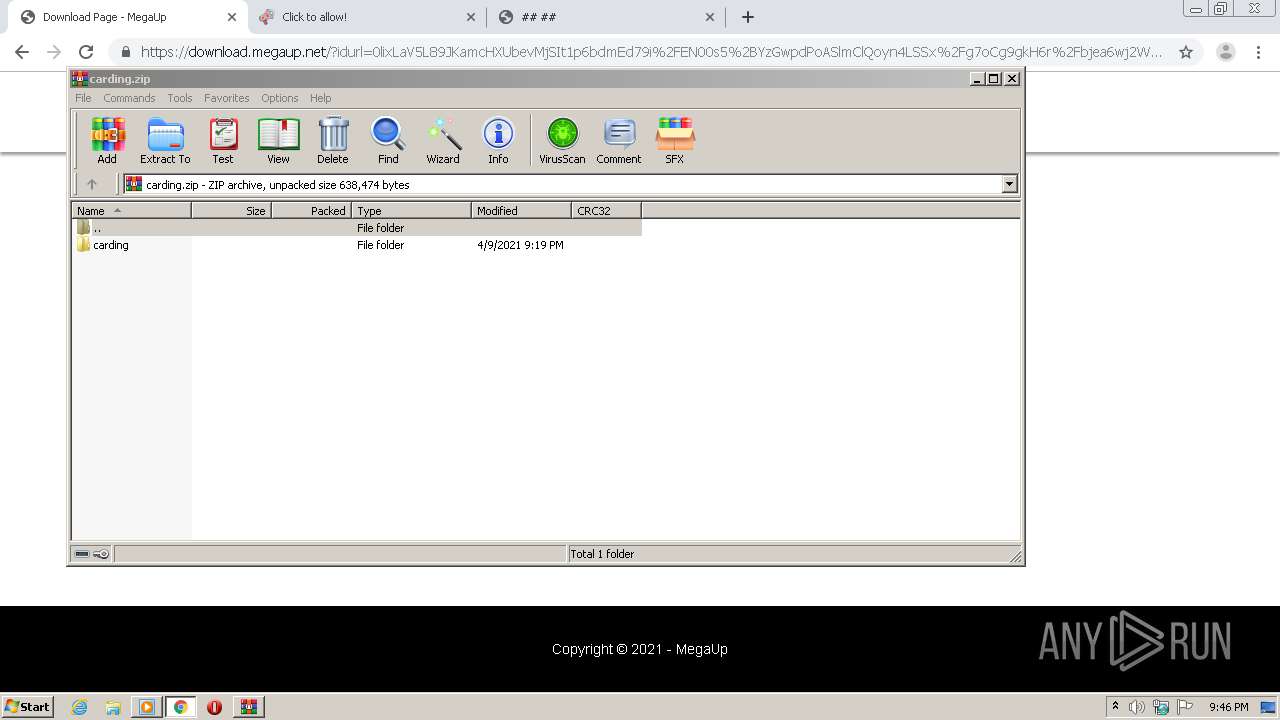Open Chrome menu three dots
Screen dimensions: 1280x720
point(1258,52)
